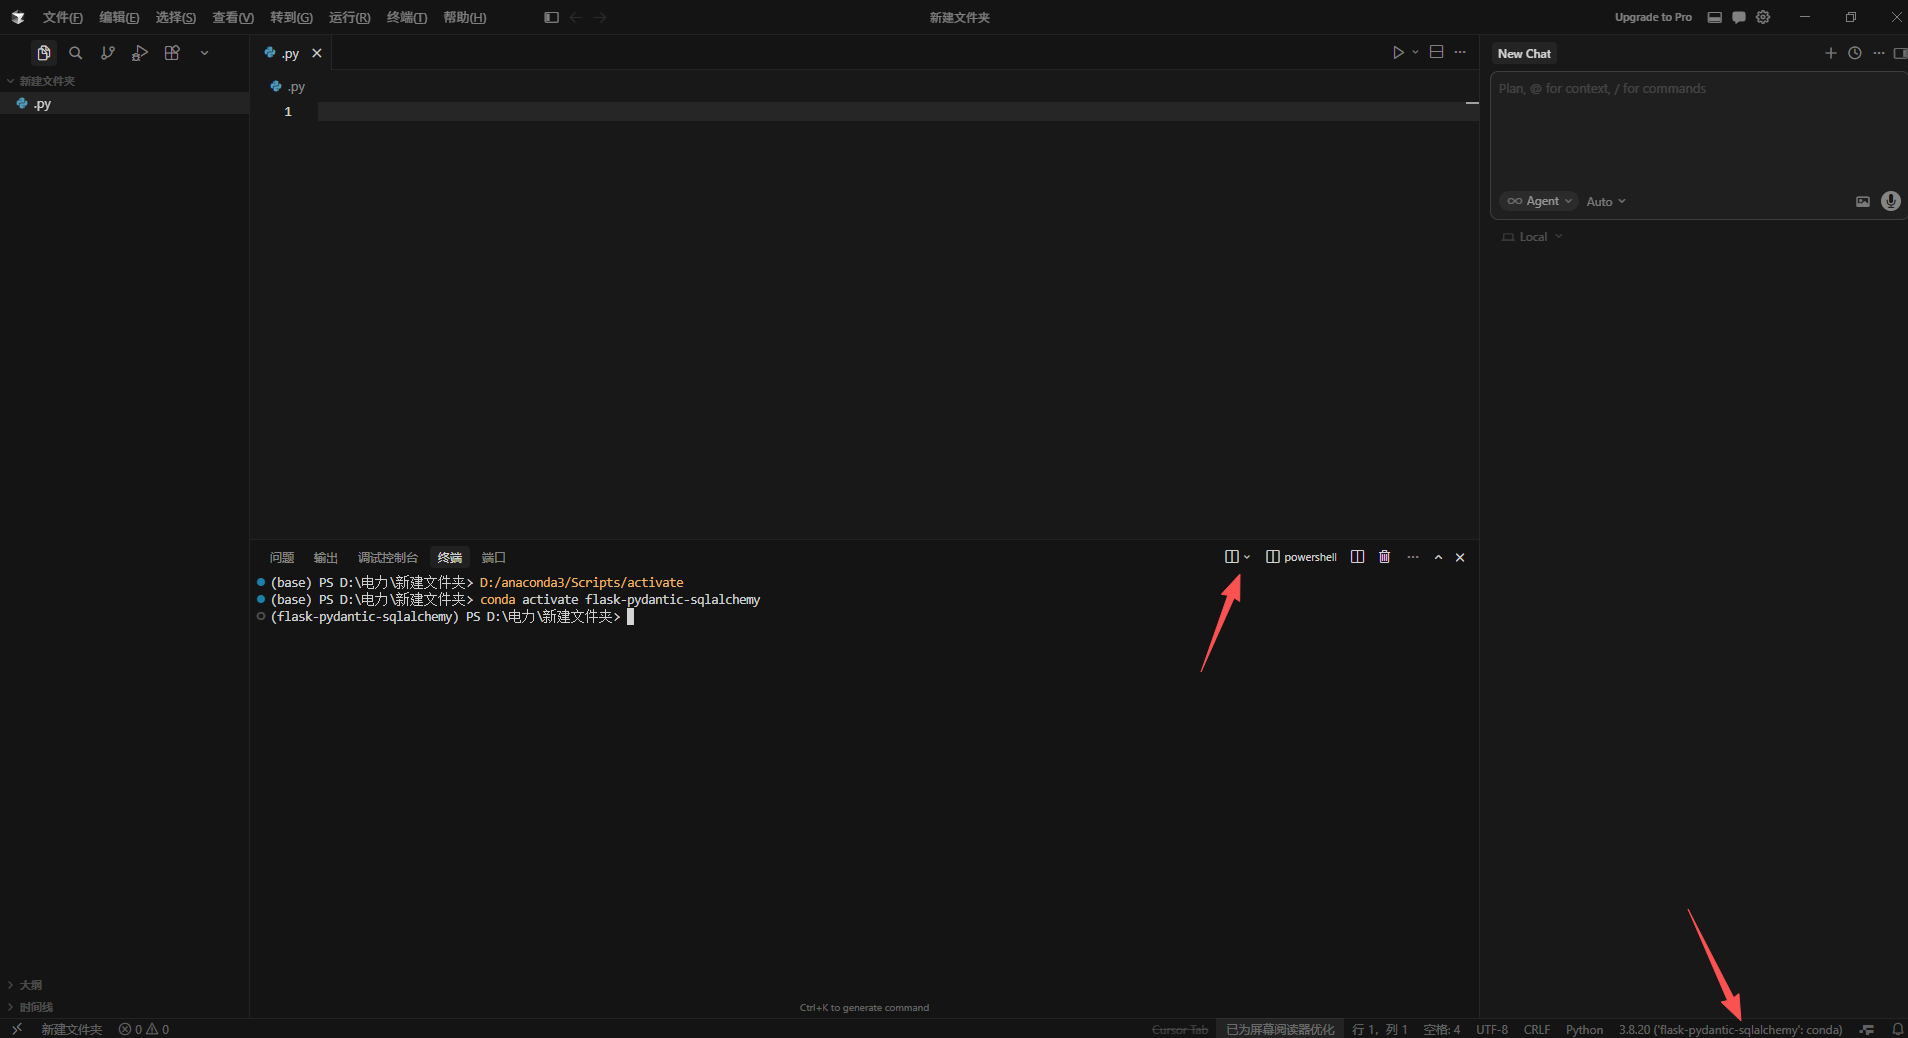1908x1038 pixels.
Task: Start voice input microphone button
Action: [x=1890, y=201]
